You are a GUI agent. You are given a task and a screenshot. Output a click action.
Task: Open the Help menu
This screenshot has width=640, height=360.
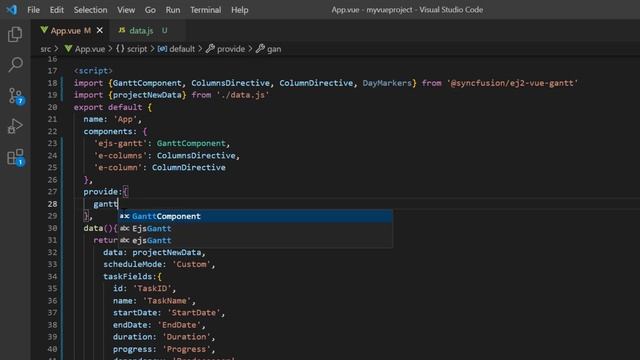pos(240,10)
